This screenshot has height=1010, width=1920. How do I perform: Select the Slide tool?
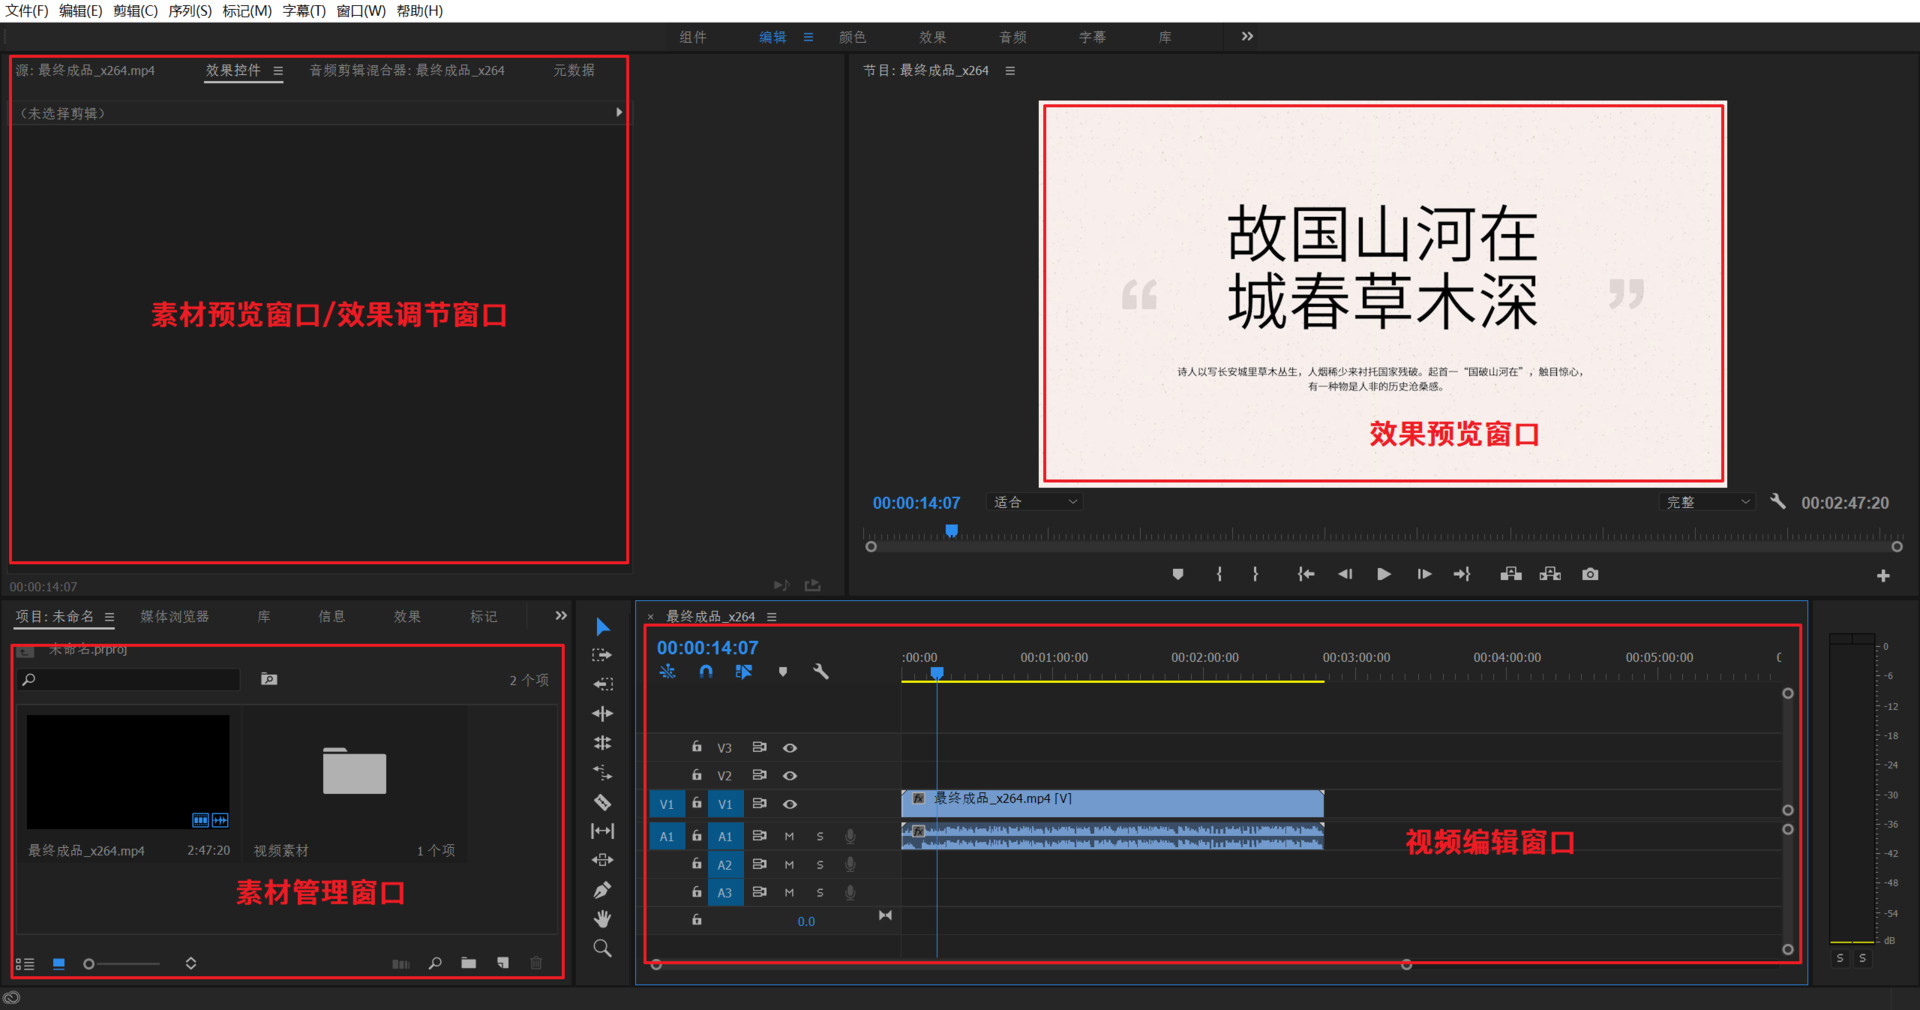pyautogui.click(x=602, y=860)
